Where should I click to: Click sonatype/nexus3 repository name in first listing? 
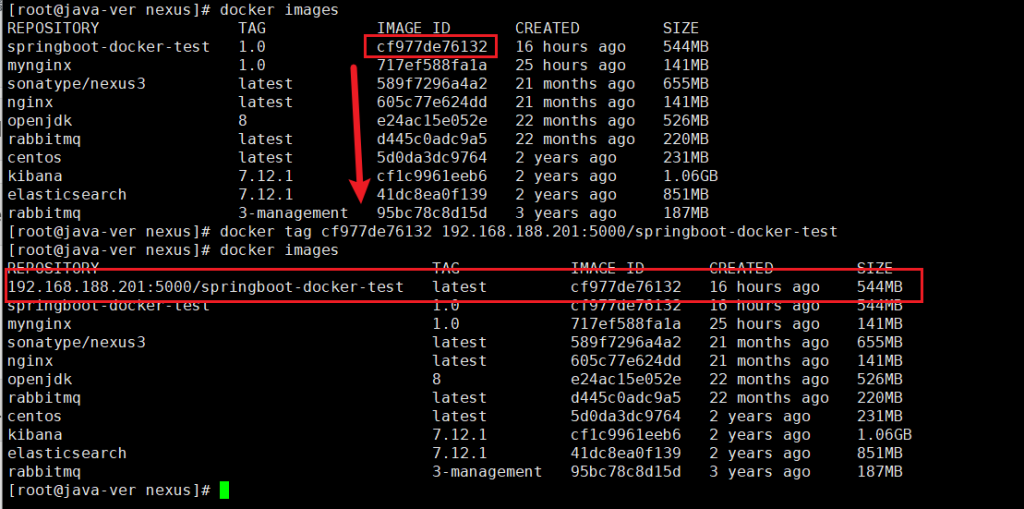pos(76,84)
